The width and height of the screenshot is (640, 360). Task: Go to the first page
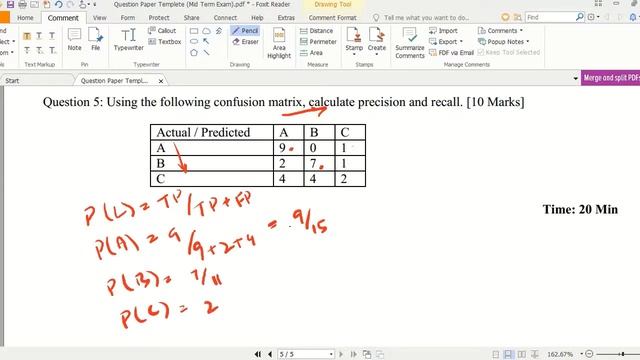pyautogui.click(x=258, y=354)
